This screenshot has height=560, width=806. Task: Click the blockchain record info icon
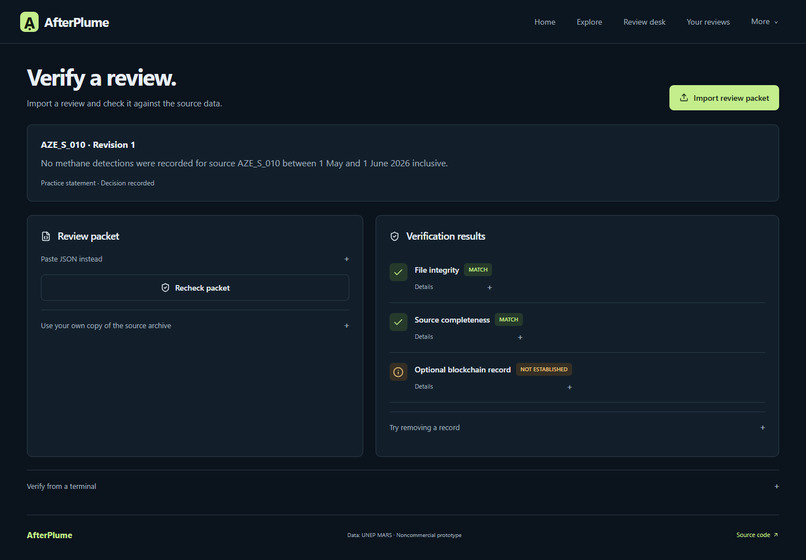tap(398, 372)
